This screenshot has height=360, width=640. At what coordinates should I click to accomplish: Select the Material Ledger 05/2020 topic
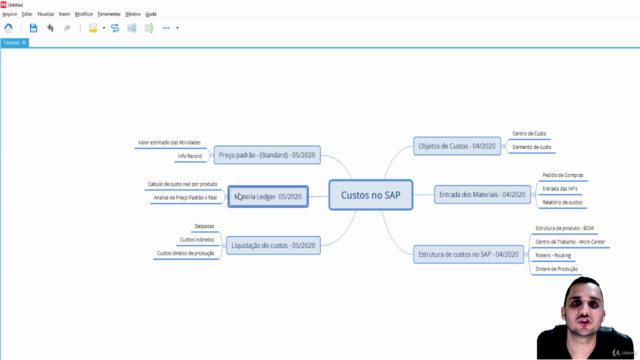point(268,197)
